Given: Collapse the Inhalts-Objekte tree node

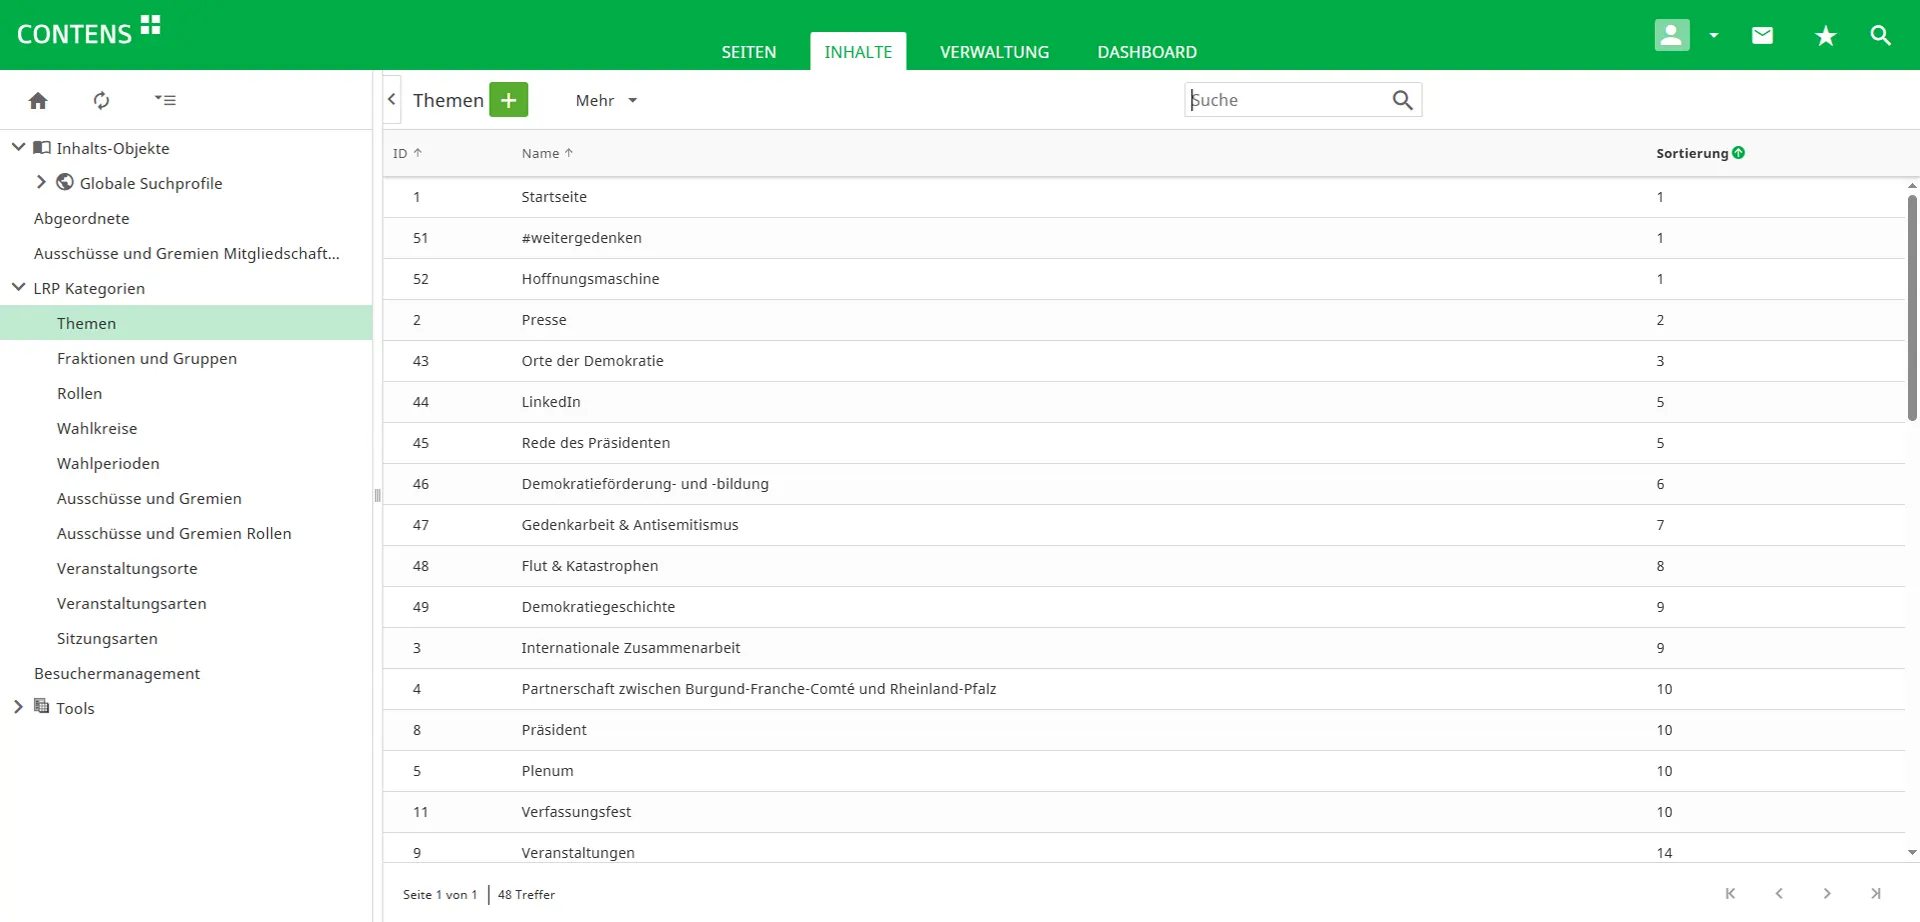Looking at the screenshot, I should 18,147.
